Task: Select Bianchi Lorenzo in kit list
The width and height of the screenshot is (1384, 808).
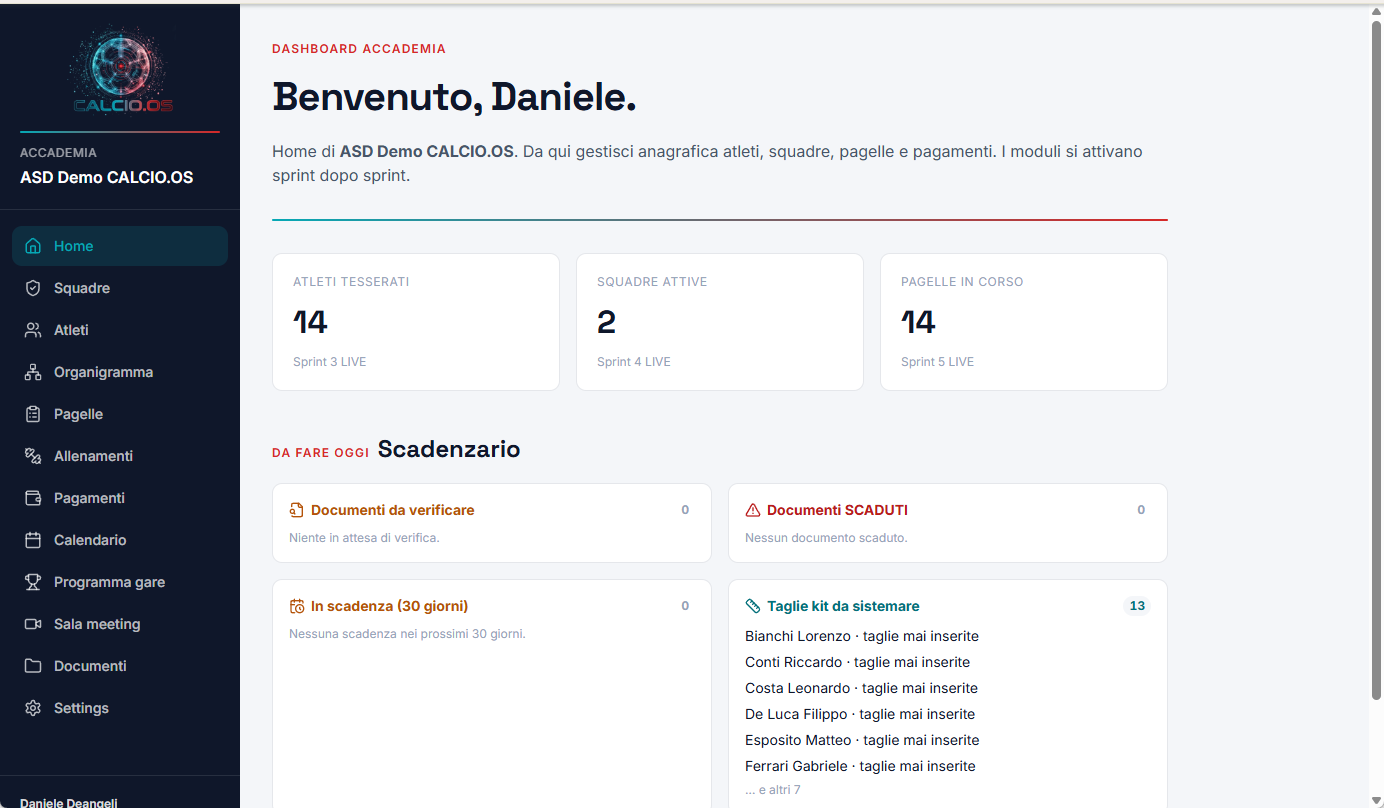Action: coord(862,636)
